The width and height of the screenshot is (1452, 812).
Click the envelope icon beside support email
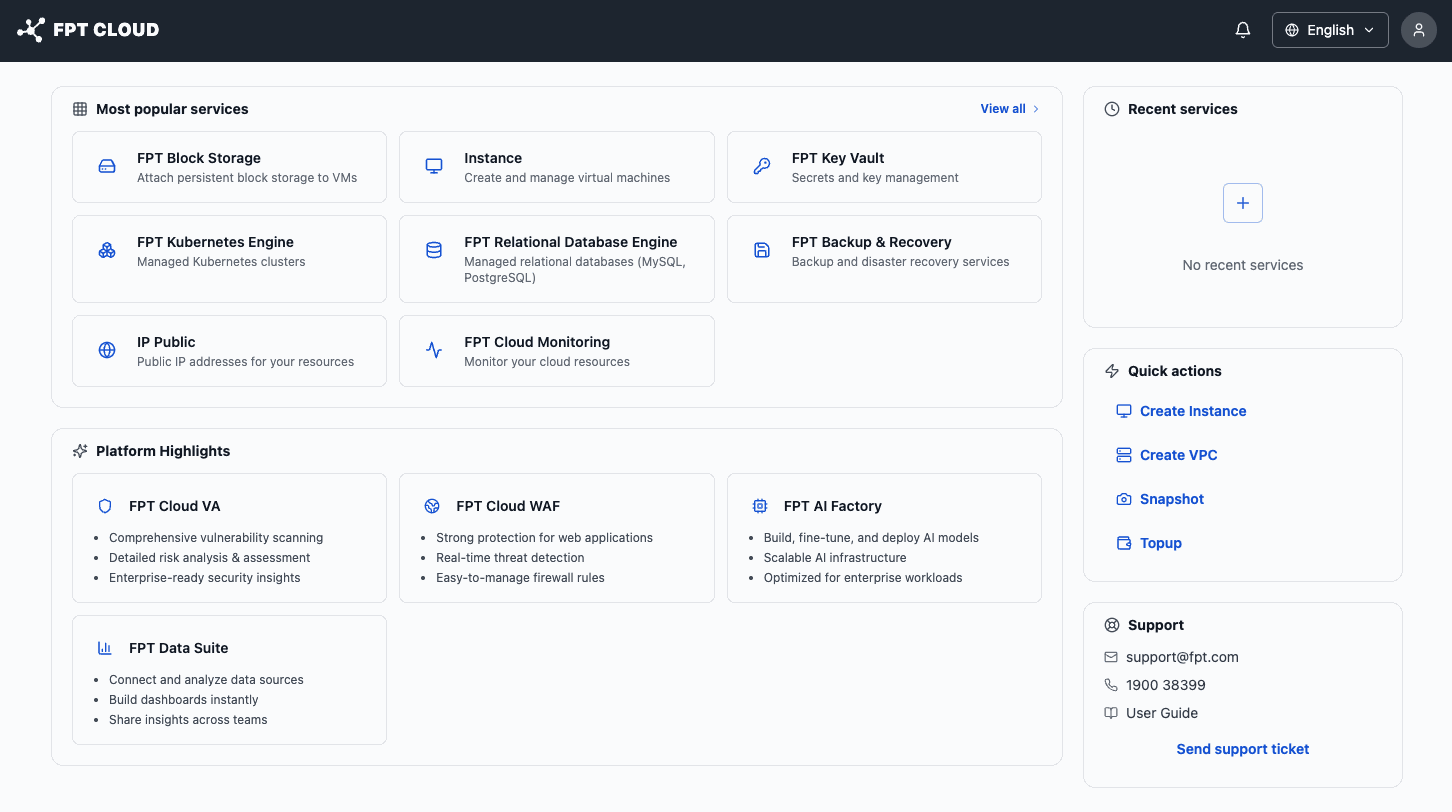pos(1111,657)
